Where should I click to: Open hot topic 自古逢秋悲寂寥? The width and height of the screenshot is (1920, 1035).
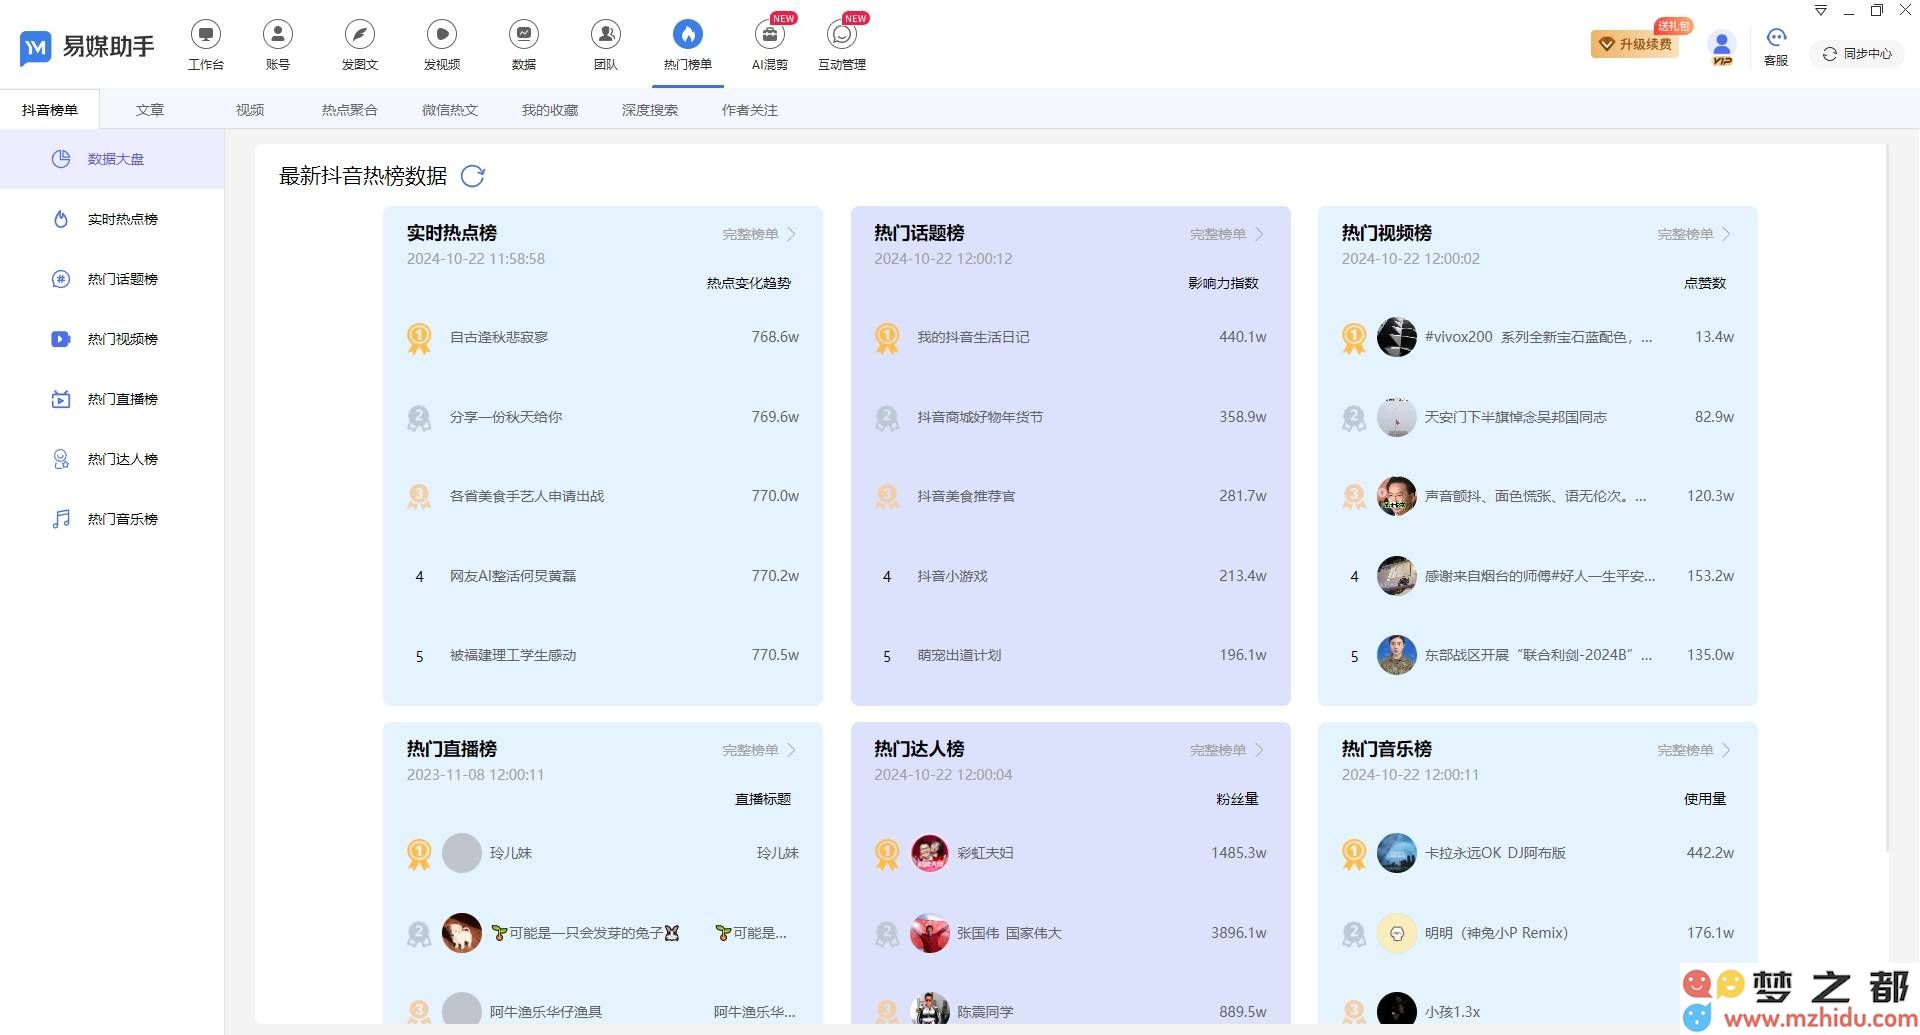(499, 337)
